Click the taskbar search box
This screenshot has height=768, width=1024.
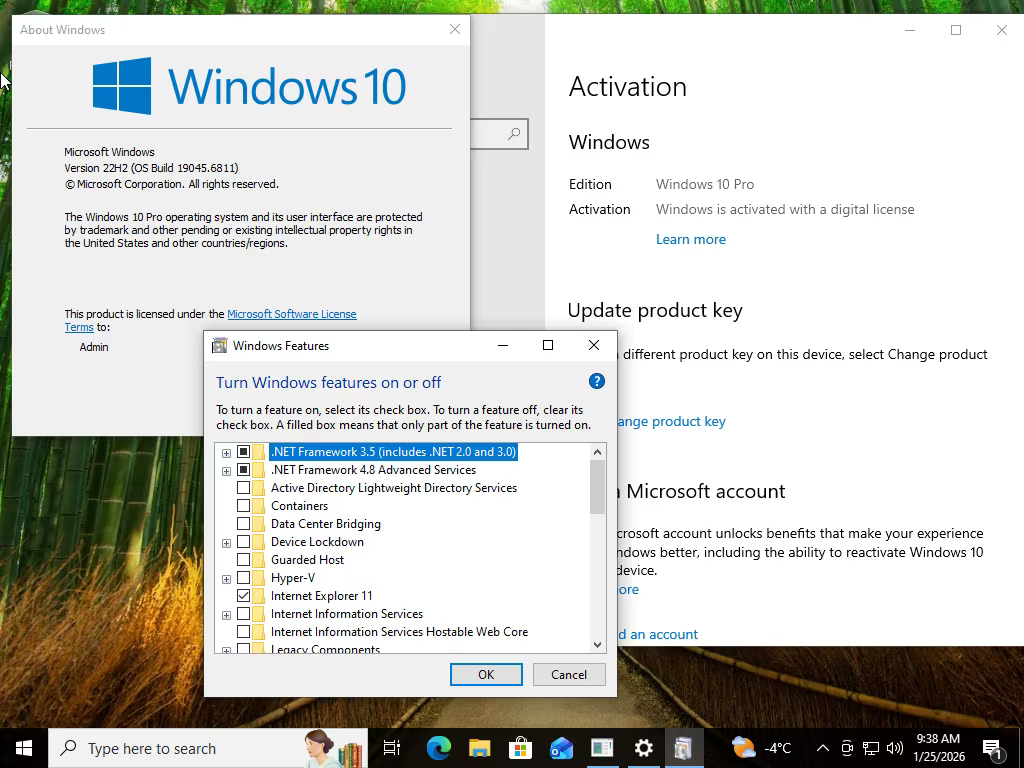point(208,748)
